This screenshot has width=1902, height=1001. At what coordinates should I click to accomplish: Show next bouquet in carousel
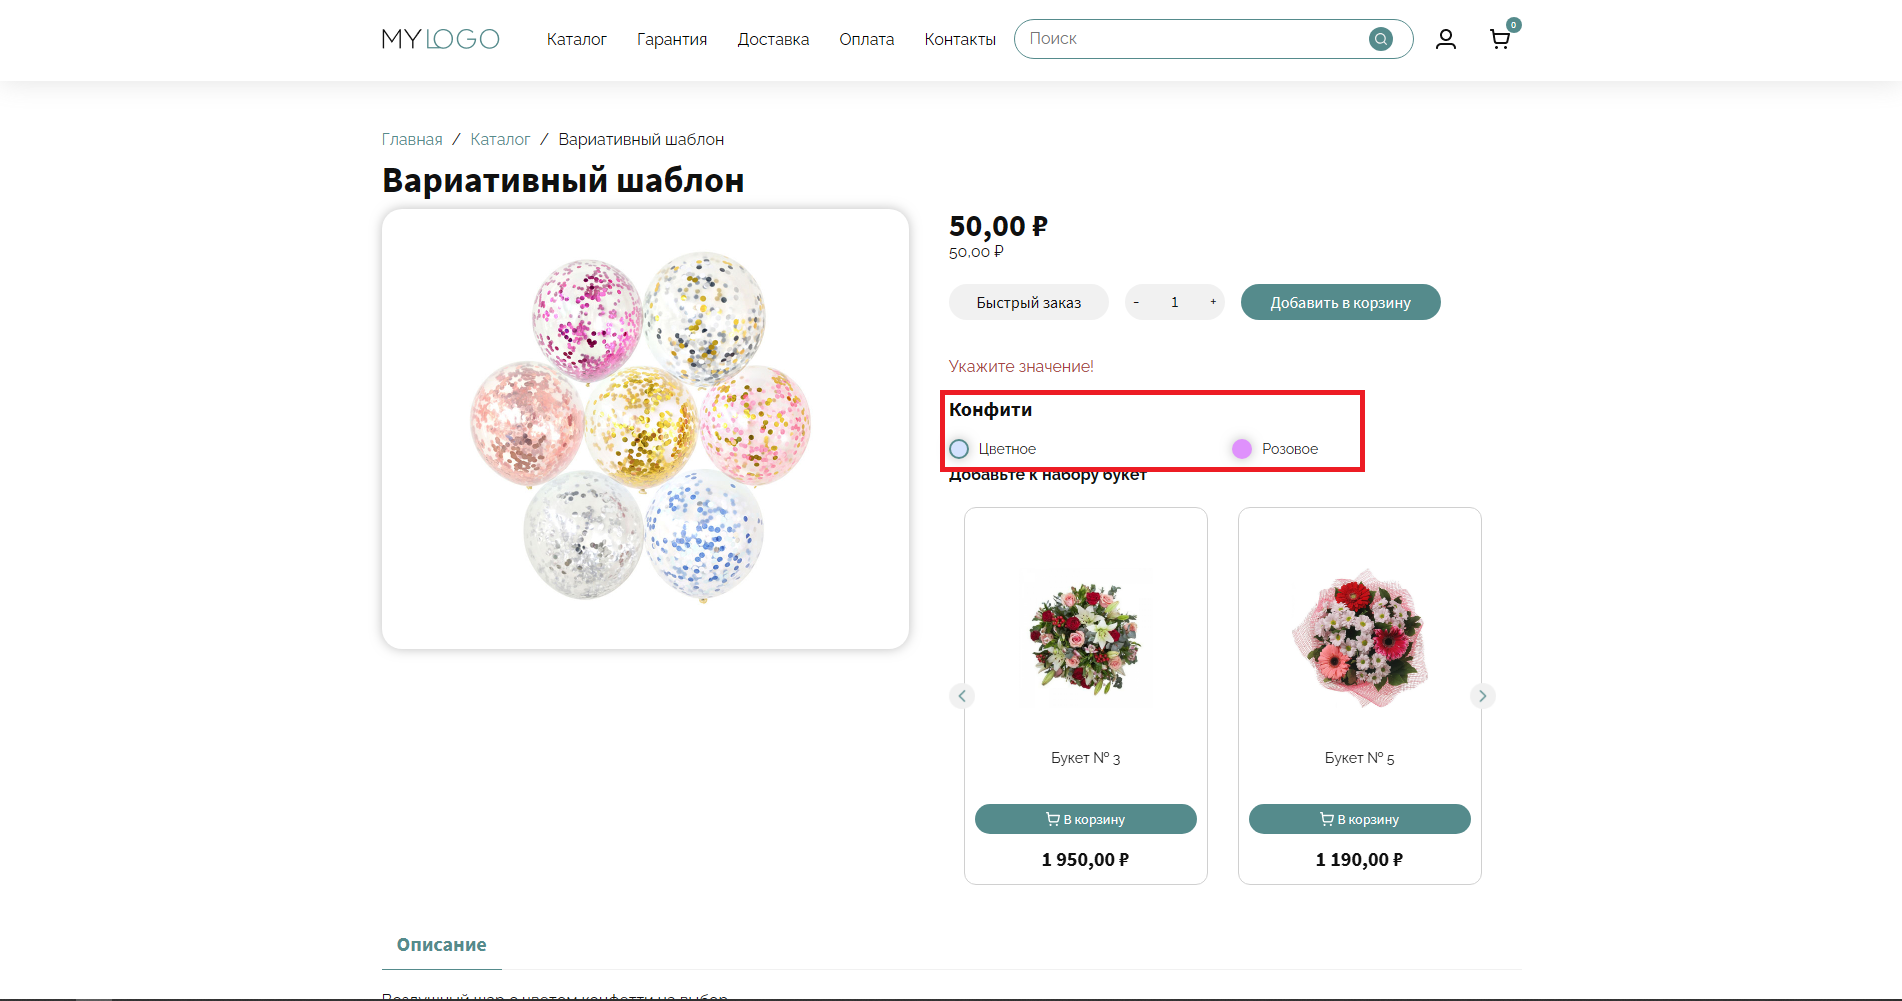[x=1482, y=696]
